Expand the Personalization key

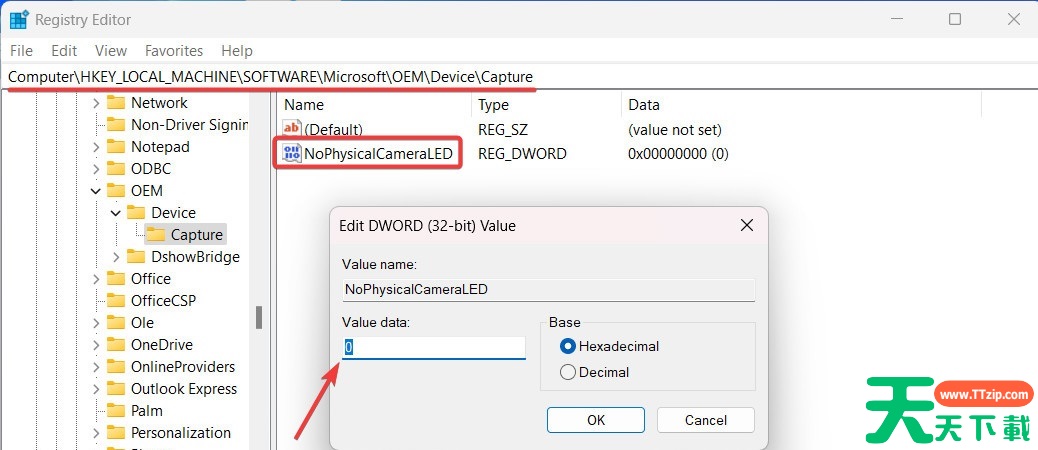point(96,433)
